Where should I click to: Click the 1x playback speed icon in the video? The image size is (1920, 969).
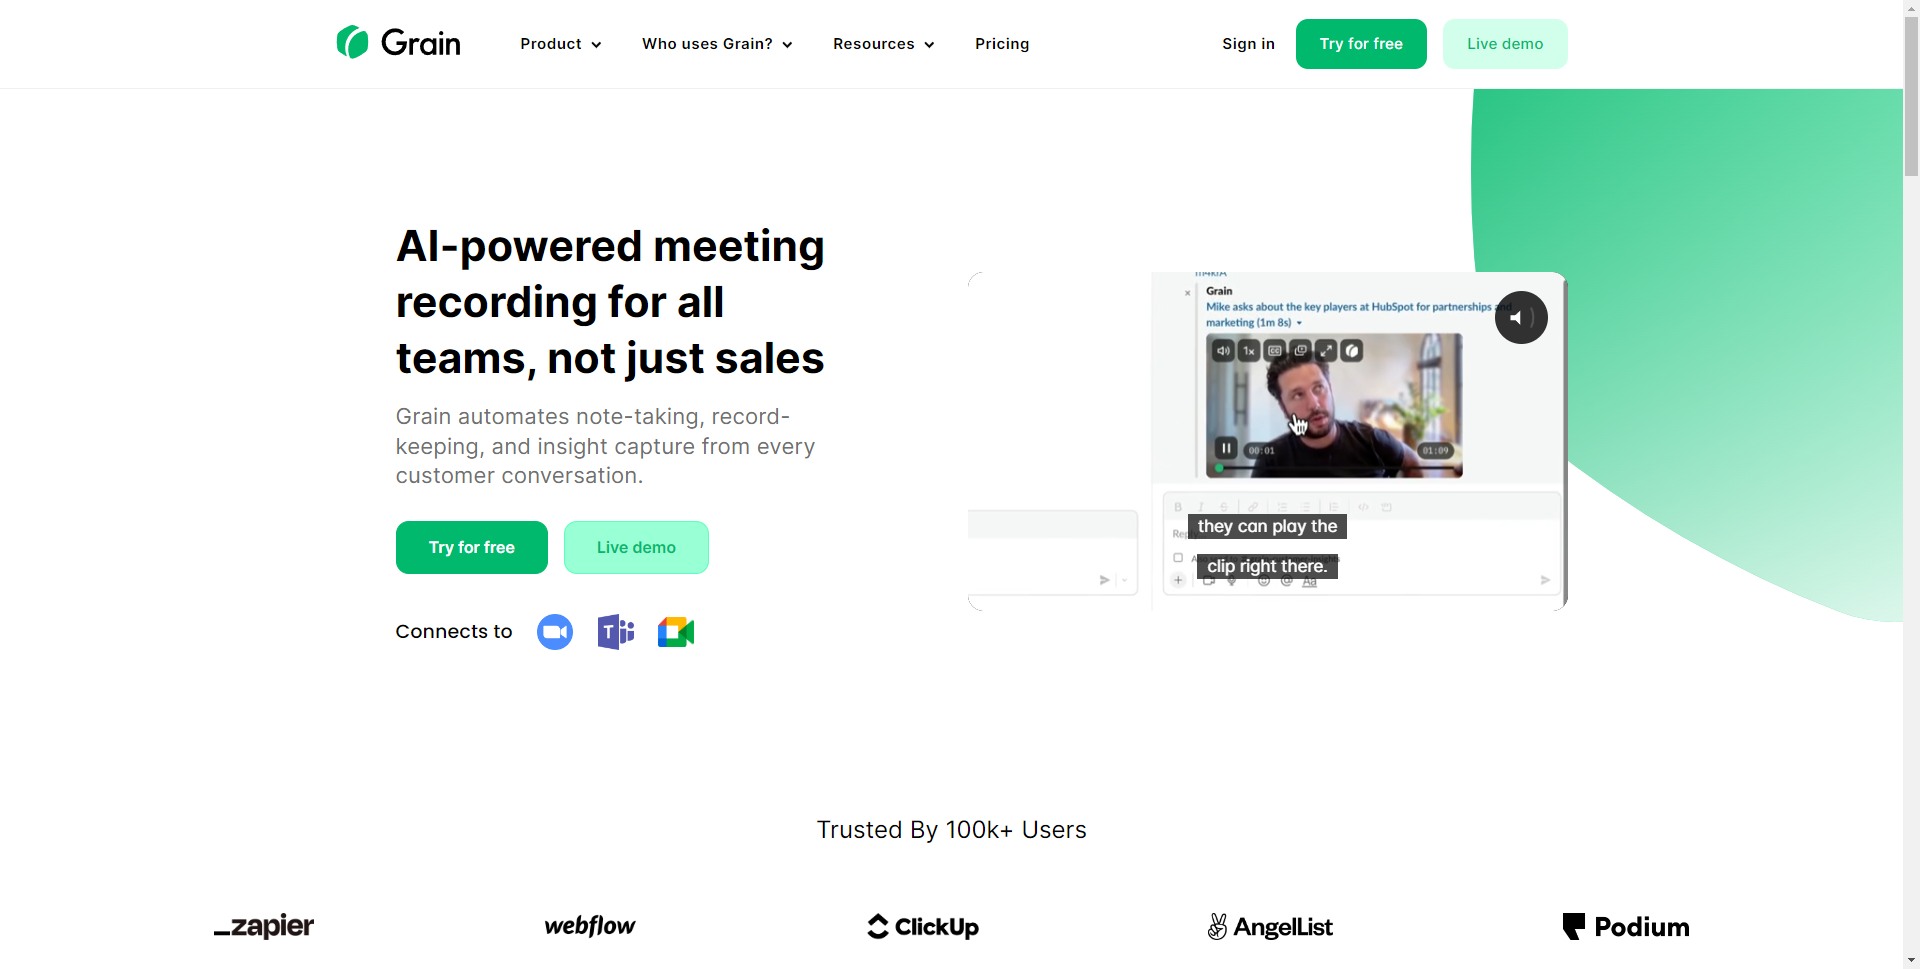1249,351
